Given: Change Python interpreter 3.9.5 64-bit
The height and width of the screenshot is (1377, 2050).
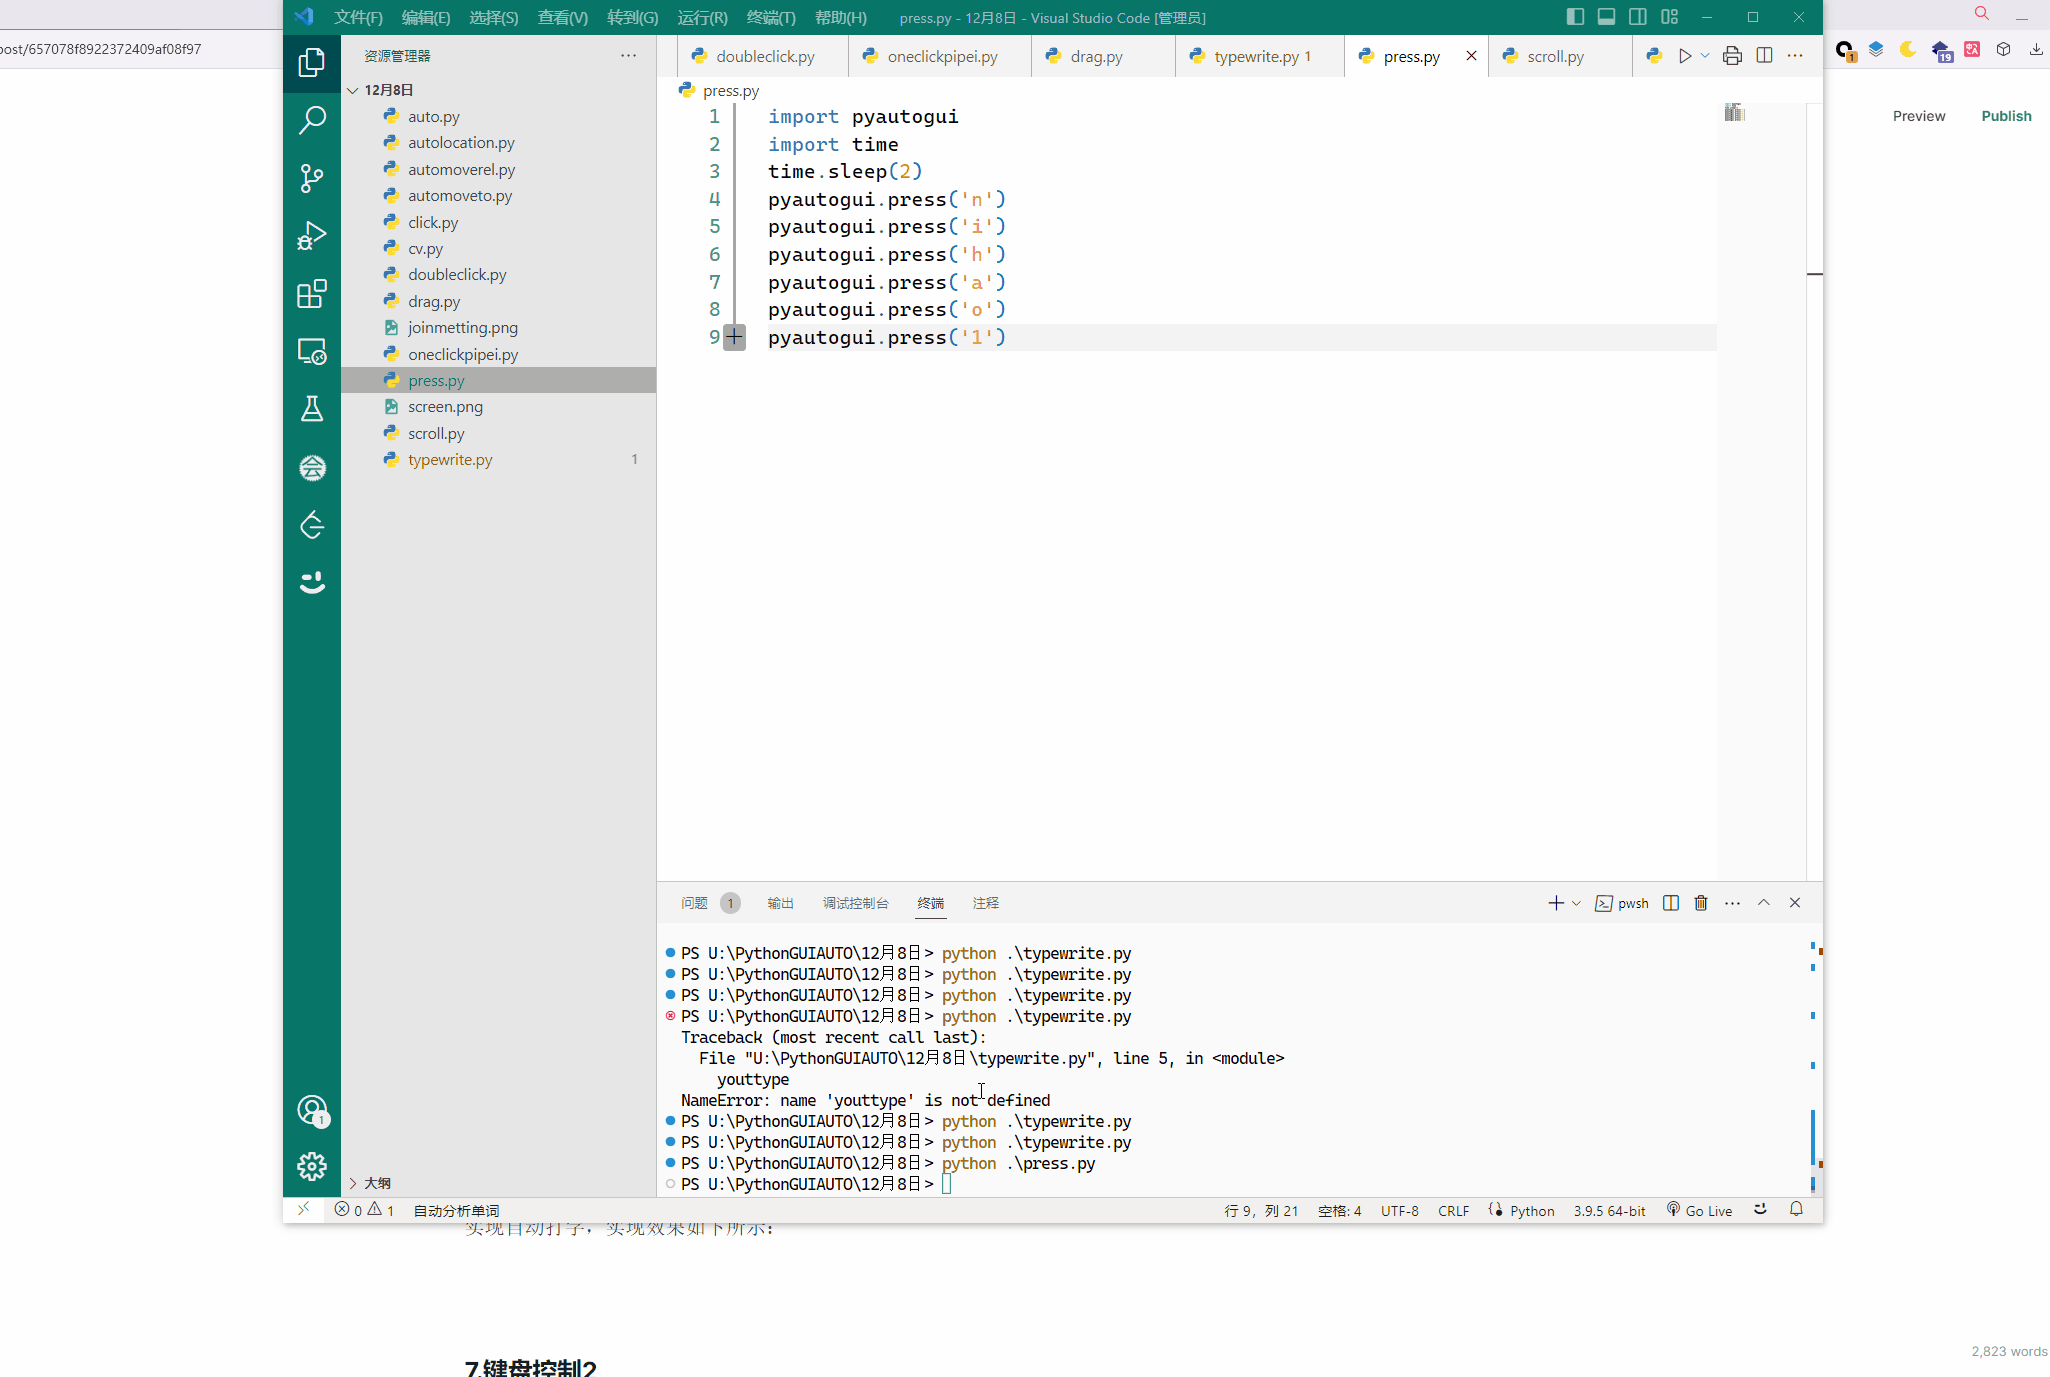Looking at the screenshot, I should [x=1609, y=1210].
